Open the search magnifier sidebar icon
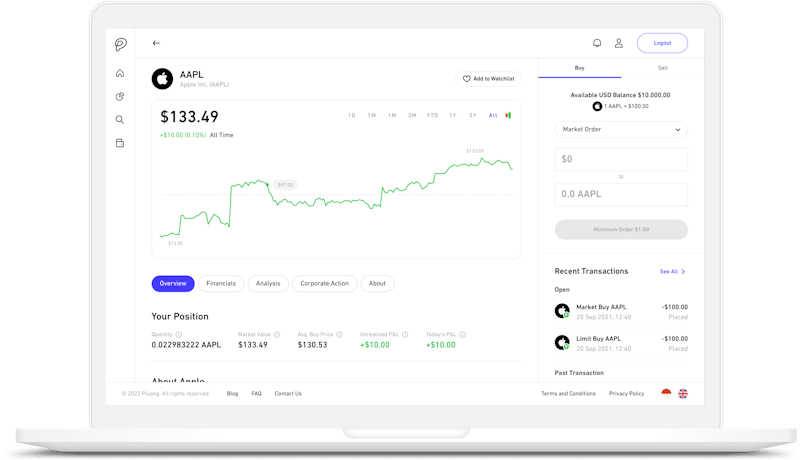 click(120, 120)
